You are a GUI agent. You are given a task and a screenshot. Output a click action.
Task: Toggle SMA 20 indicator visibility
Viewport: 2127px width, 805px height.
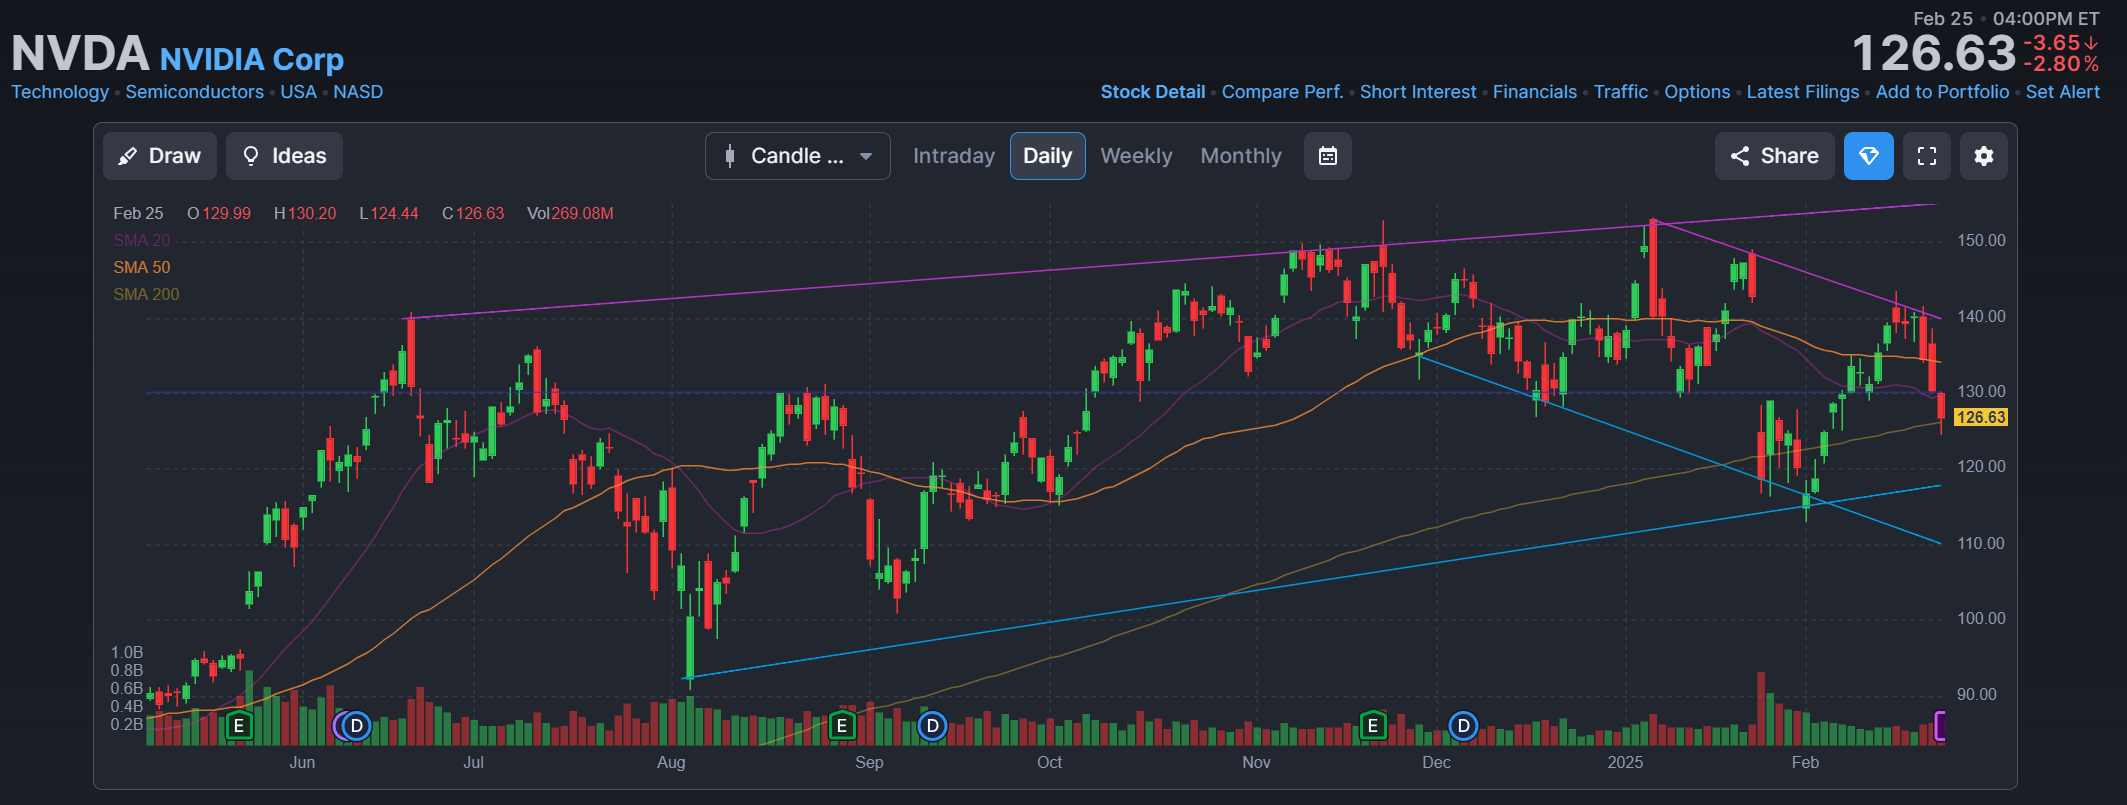click(x=142, y=240)
